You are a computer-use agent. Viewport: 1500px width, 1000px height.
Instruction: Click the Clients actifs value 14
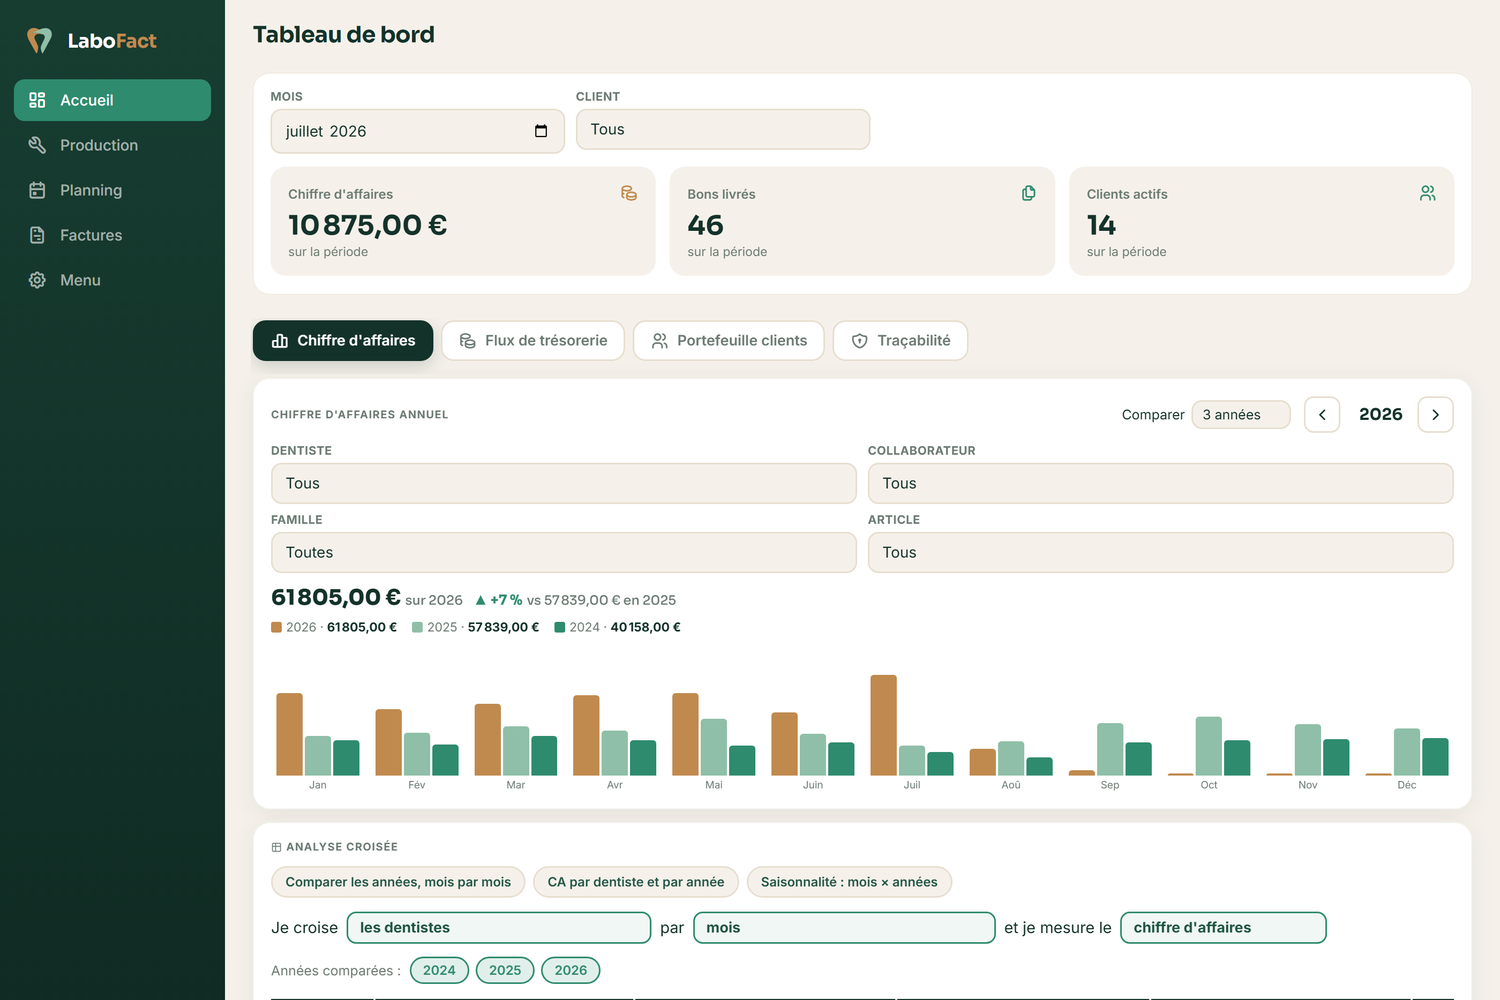click(1101, 225)
